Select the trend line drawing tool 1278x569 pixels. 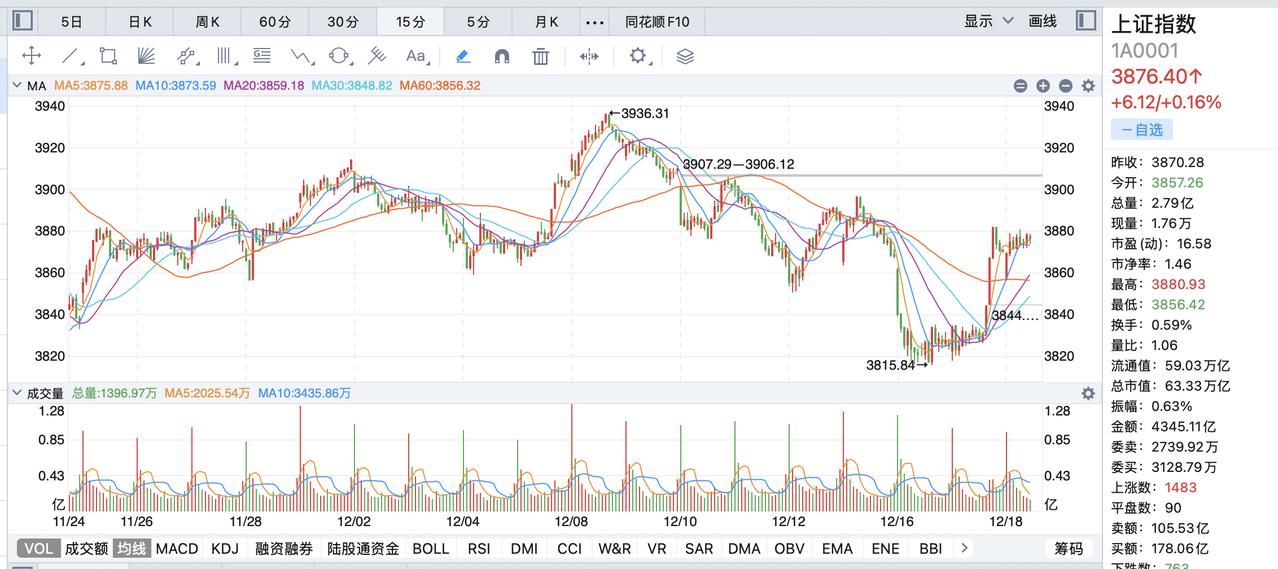70,56
